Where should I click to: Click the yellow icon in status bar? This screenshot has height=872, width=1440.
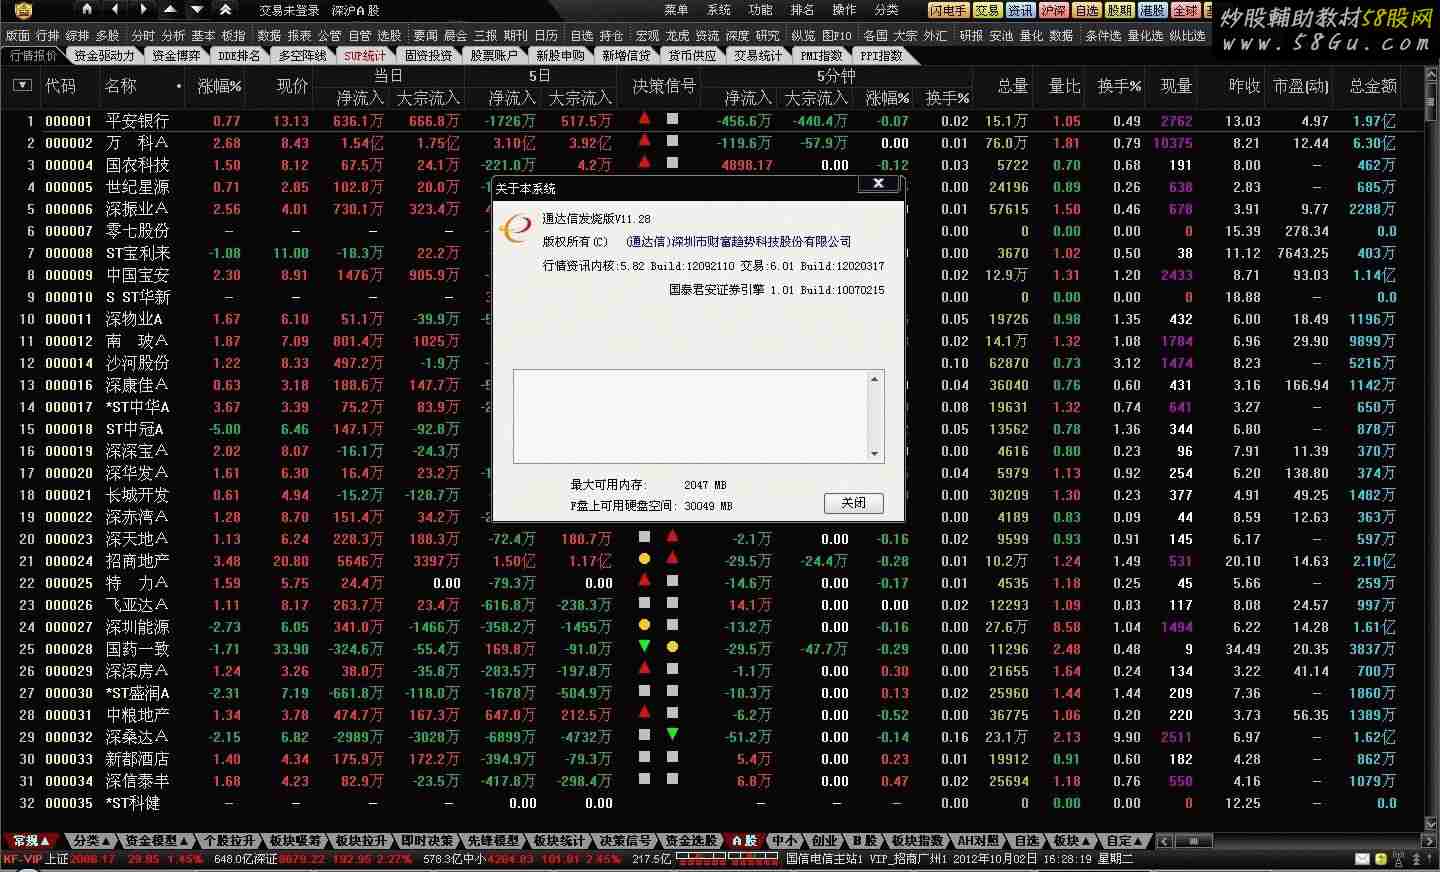point(1382,859)
